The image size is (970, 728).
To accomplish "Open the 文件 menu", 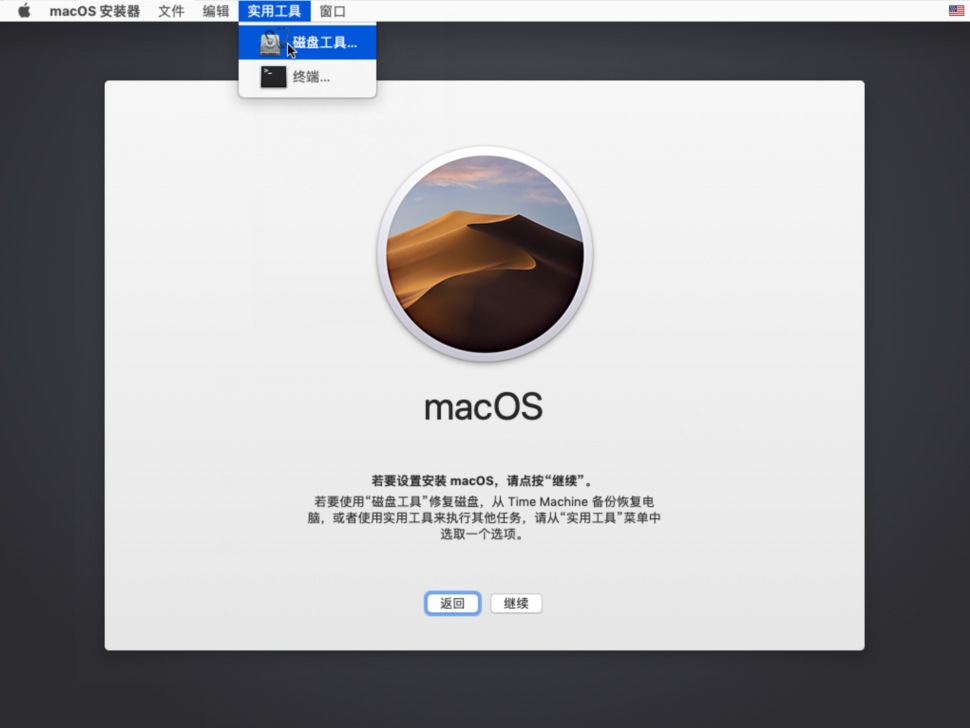I will [x=171, y=11].
